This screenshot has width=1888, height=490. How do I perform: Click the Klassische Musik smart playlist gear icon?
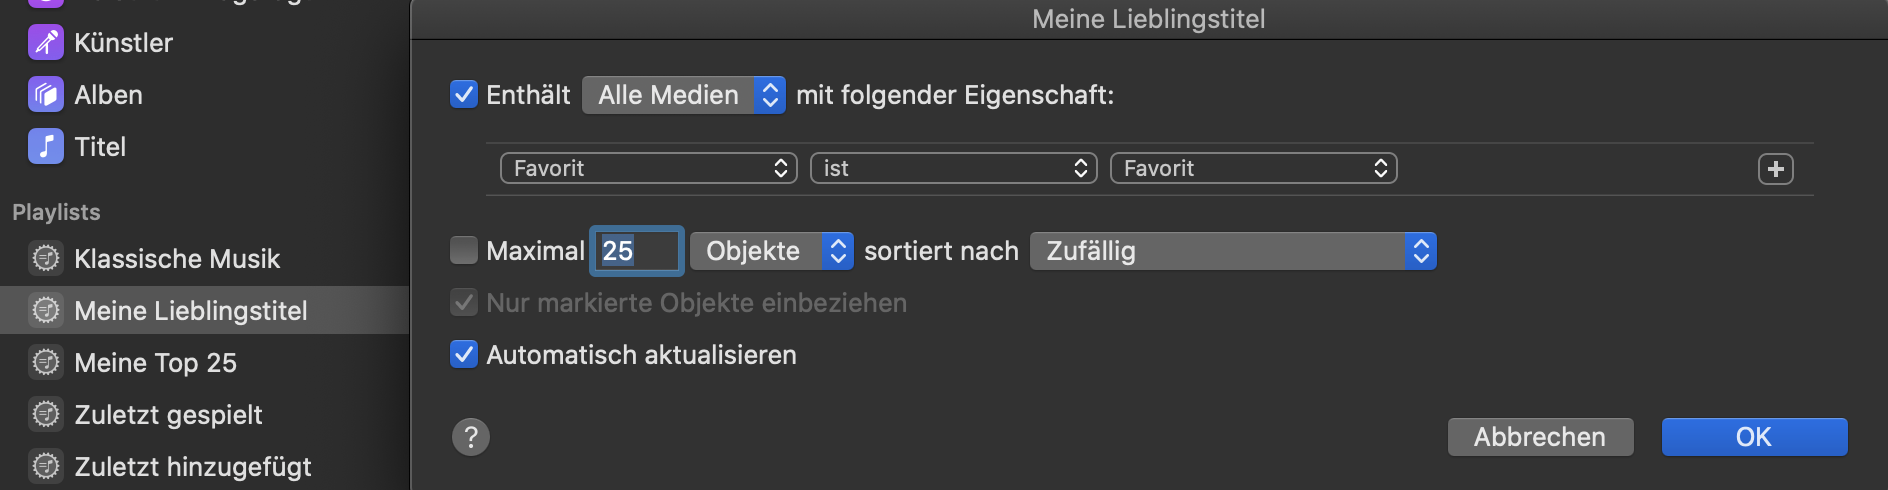click(46, 258)
